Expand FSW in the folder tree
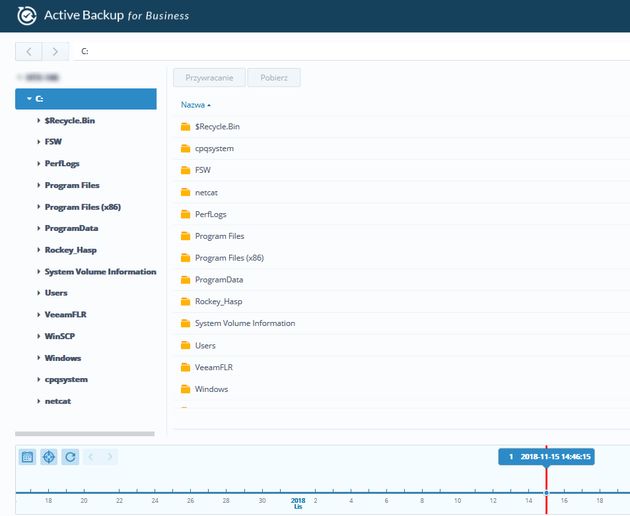The image size is (630, 516). pyautogui.click(x=39, y=141)
